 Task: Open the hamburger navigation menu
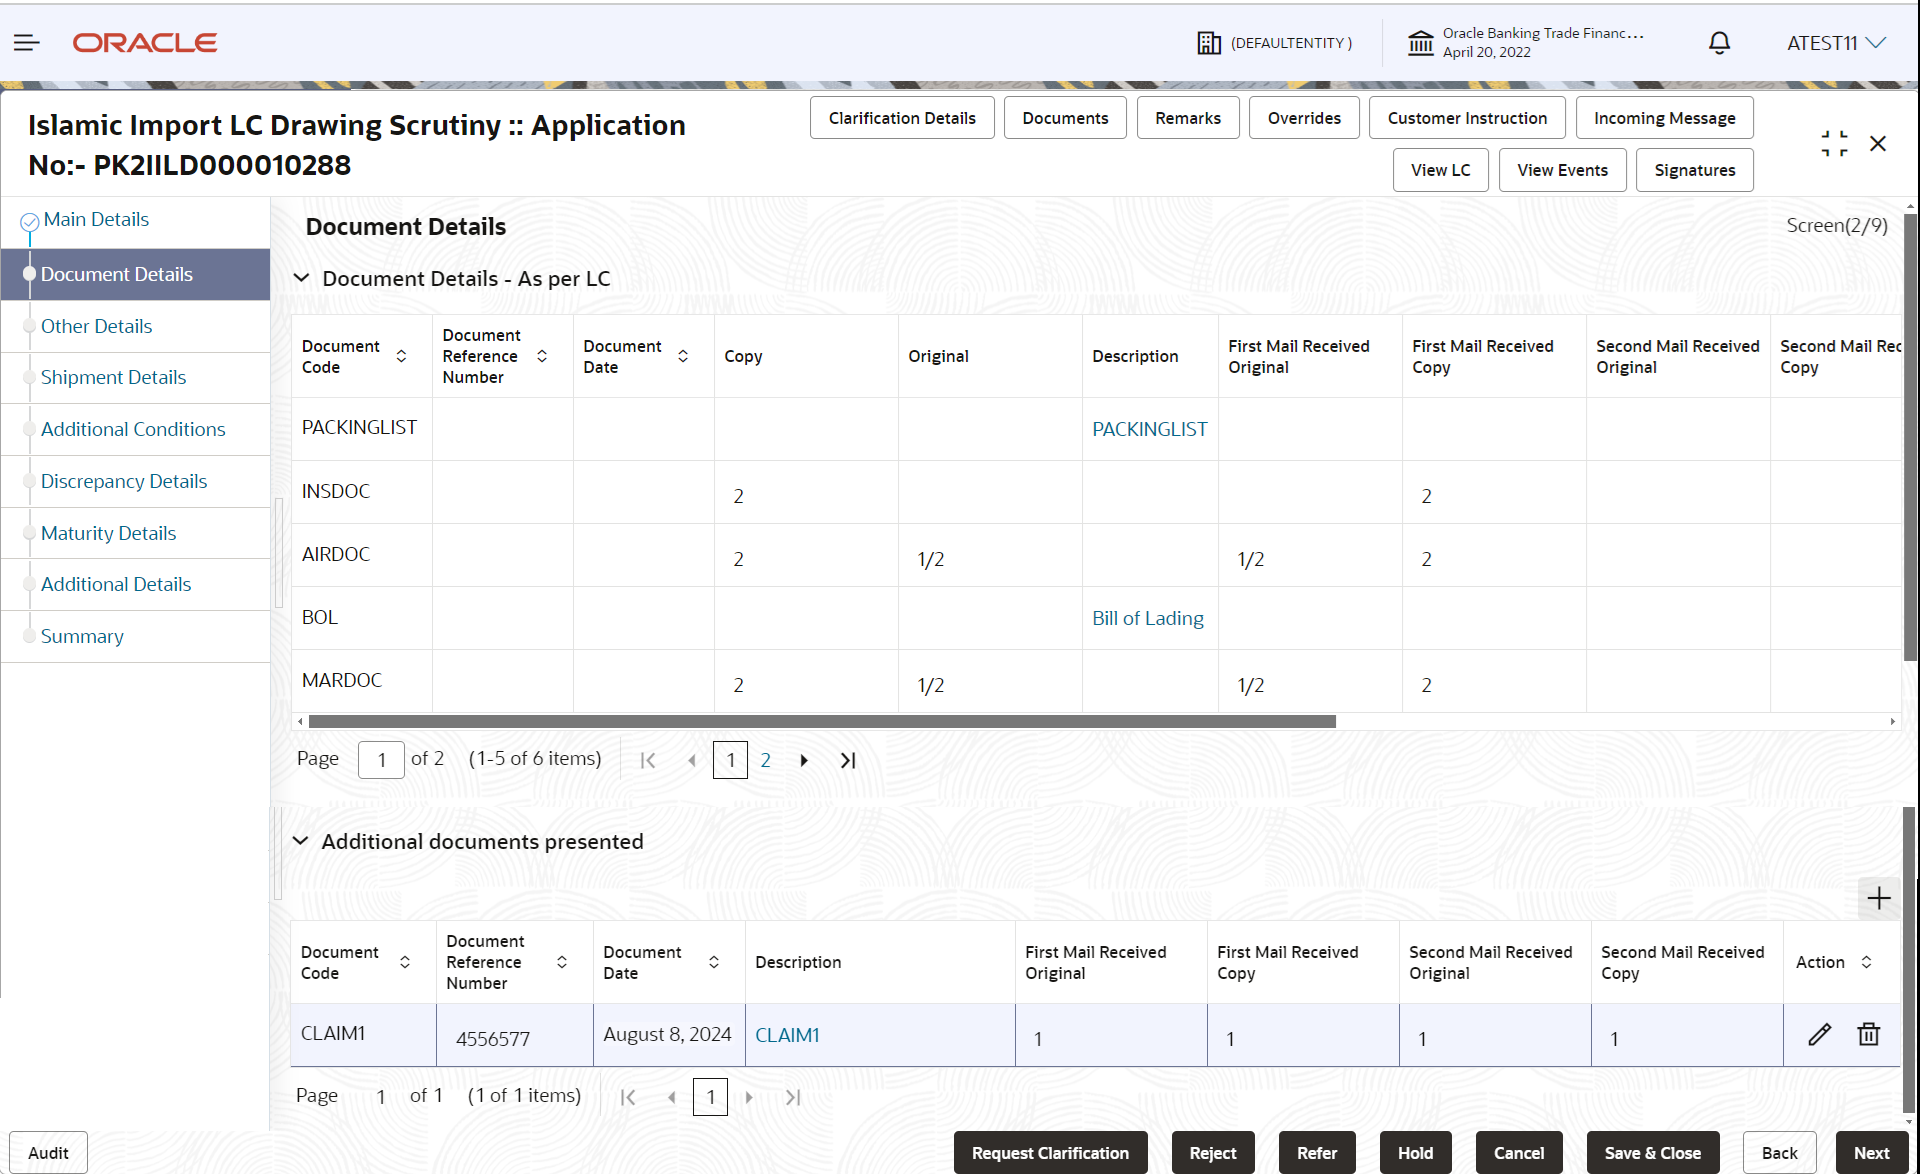tap(26, 42)
